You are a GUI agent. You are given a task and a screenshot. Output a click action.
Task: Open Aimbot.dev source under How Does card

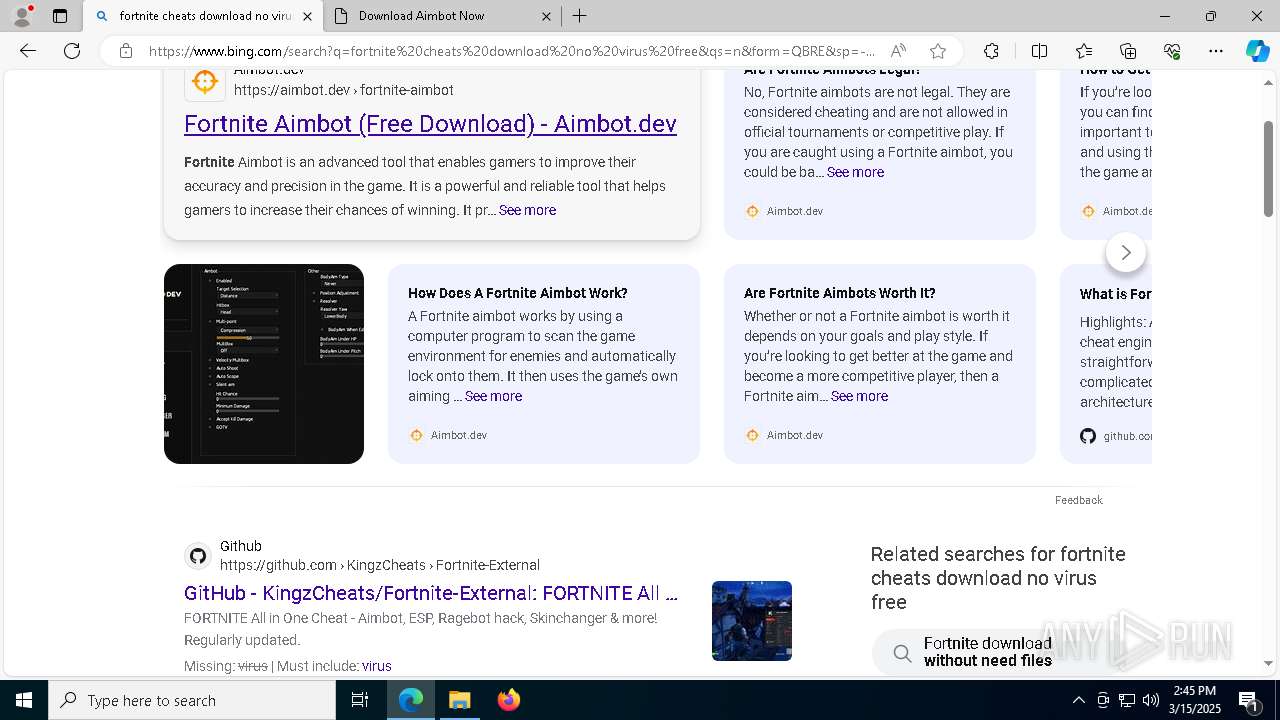448,435
